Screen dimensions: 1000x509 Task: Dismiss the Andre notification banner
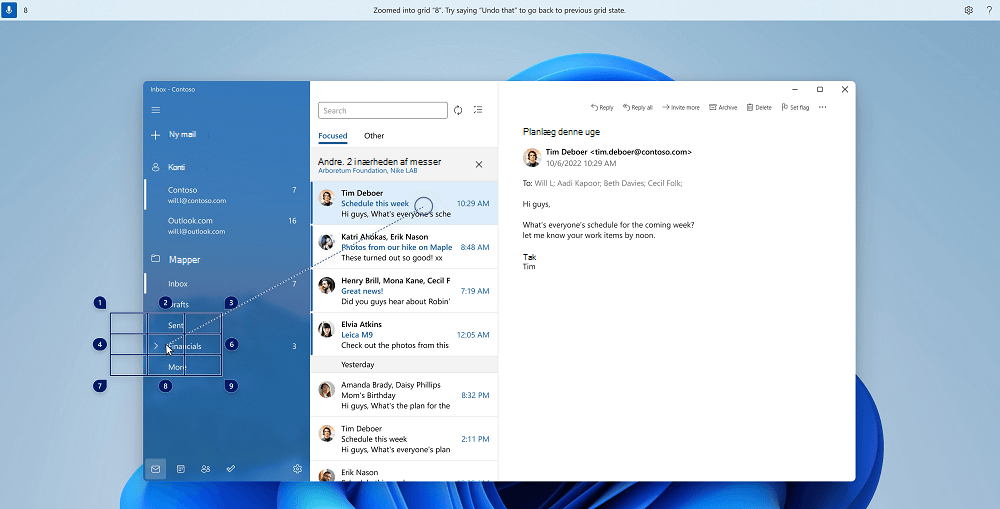point(479,165)
